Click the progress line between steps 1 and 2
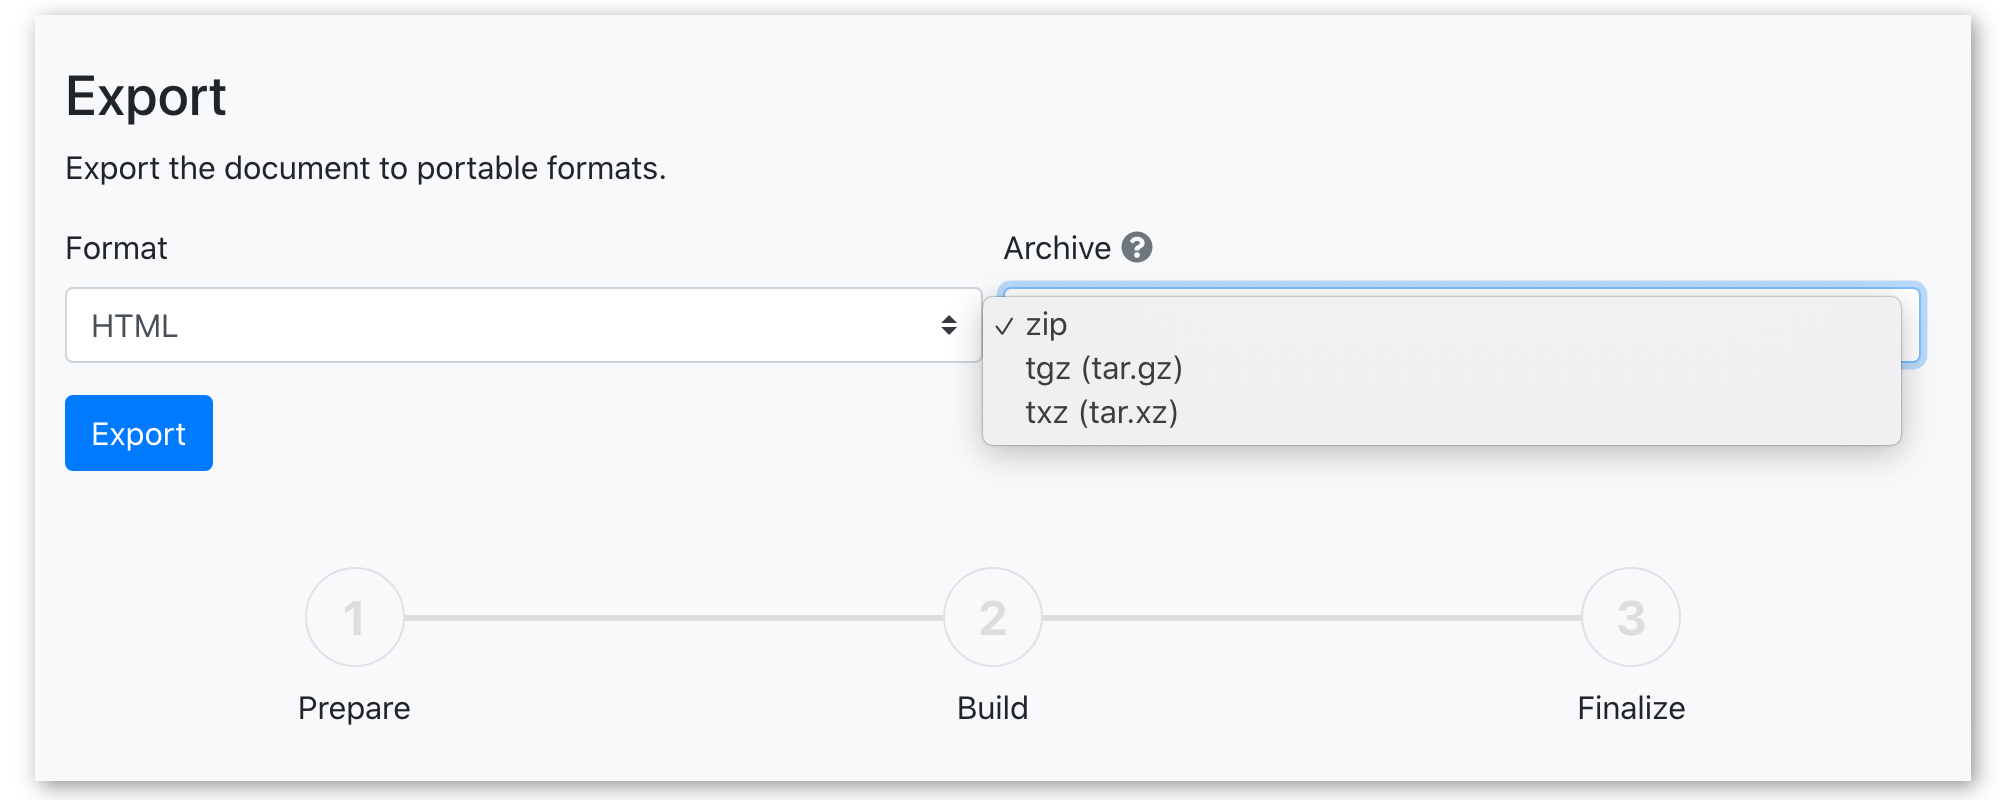Viewport: 2000px width, 800px height. coord(673,618)
